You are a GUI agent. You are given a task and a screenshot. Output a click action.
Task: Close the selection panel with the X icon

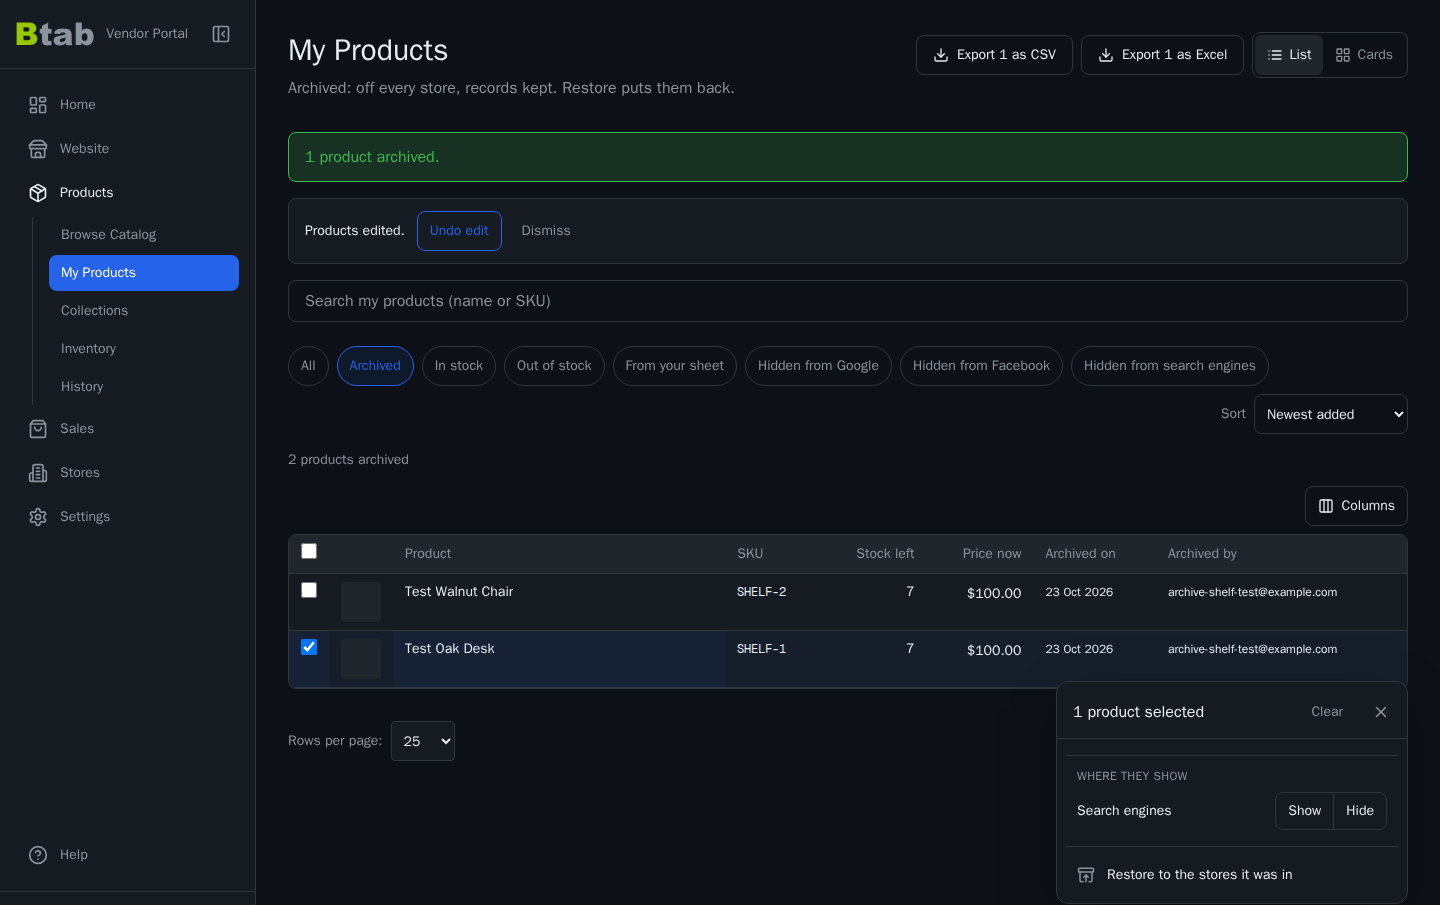point(1381,712)
